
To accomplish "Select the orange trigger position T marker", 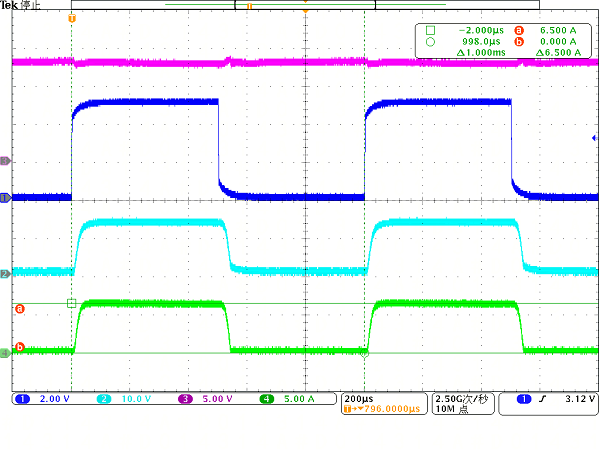I will [72, 18].
